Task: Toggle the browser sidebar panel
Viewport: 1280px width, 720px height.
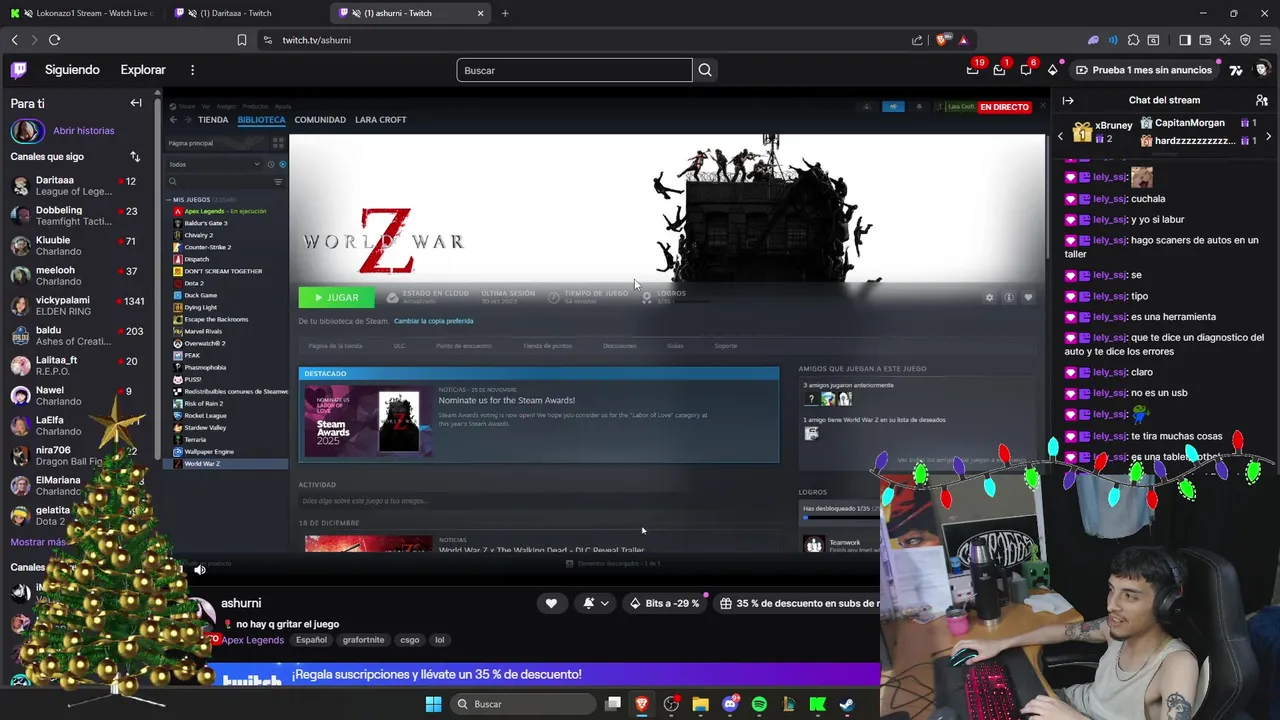Action: pos(1185,40)
